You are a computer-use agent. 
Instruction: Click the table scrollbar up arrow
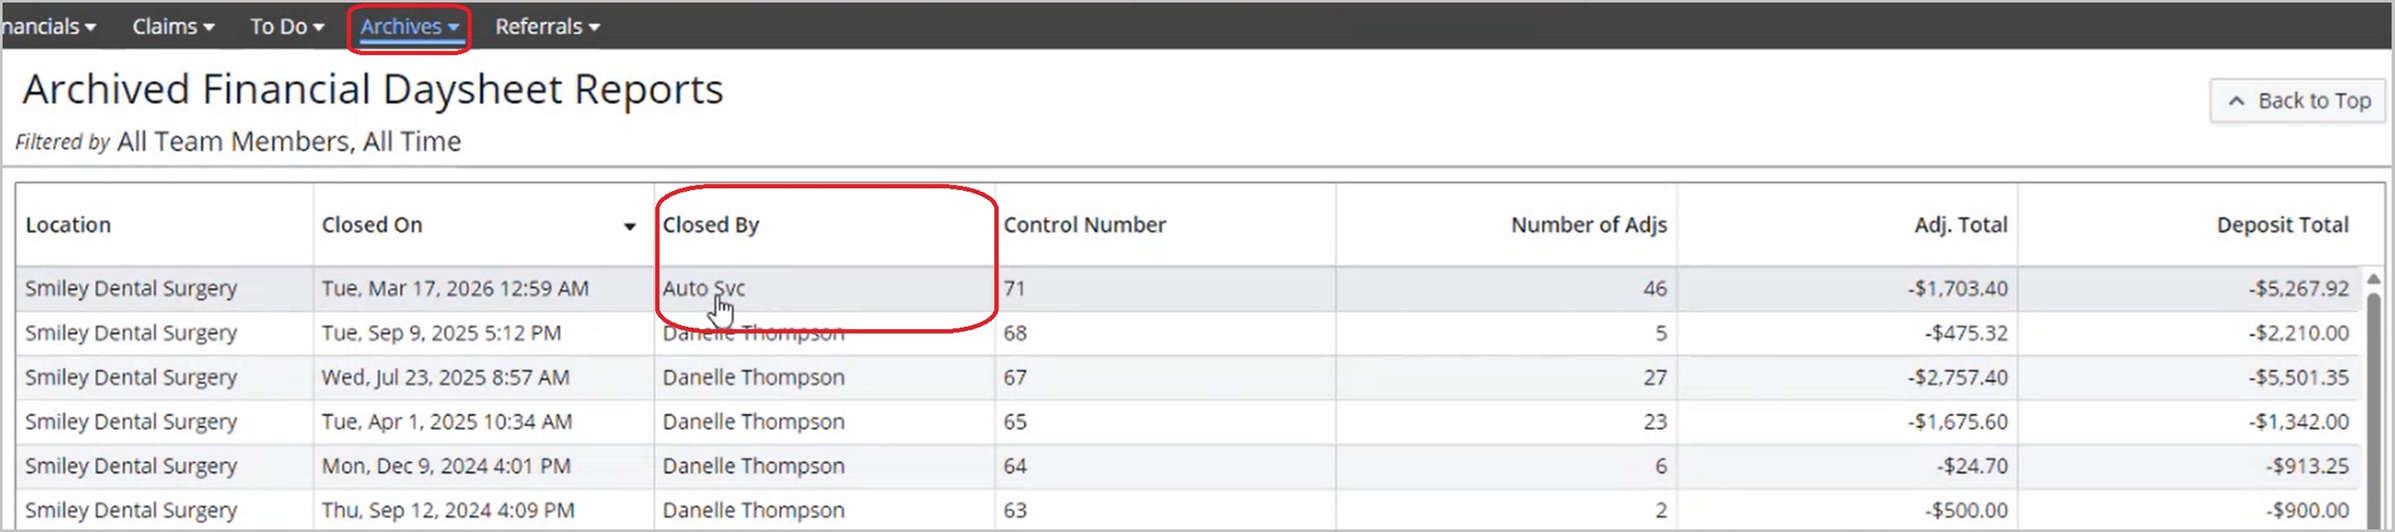[x=2373, y=280]
